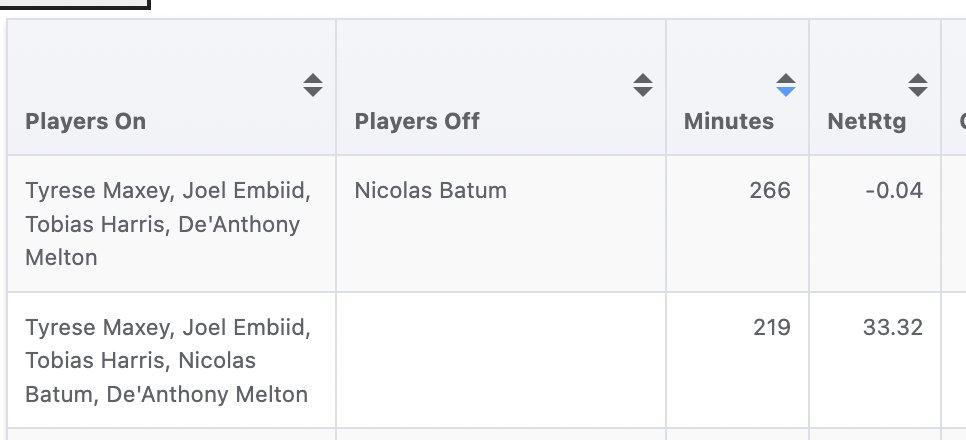
Task: Click the -0.04 net rating value
Action: click(892, 190)
